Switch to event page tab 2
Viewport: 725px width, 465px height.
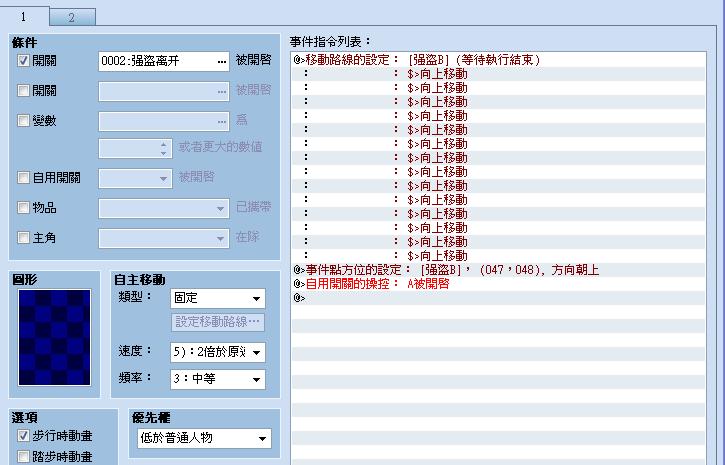point(72,17)
